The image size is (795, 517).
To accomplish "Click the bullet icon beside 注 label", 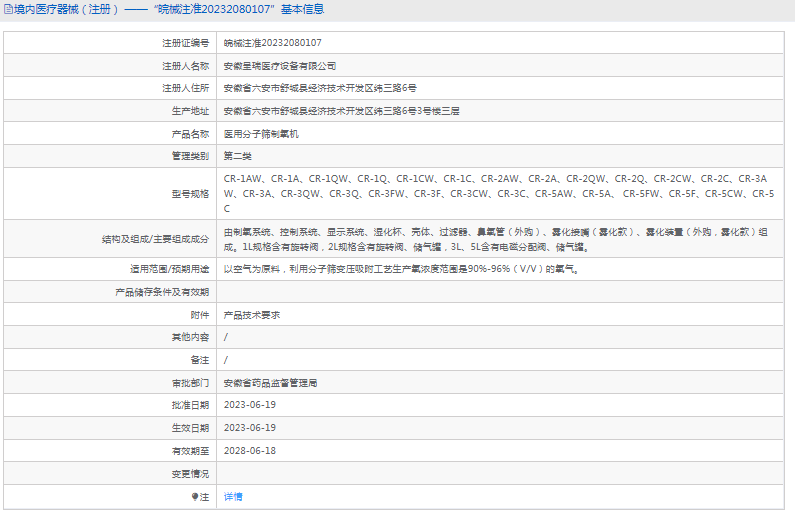I will (x=195, y=497).
